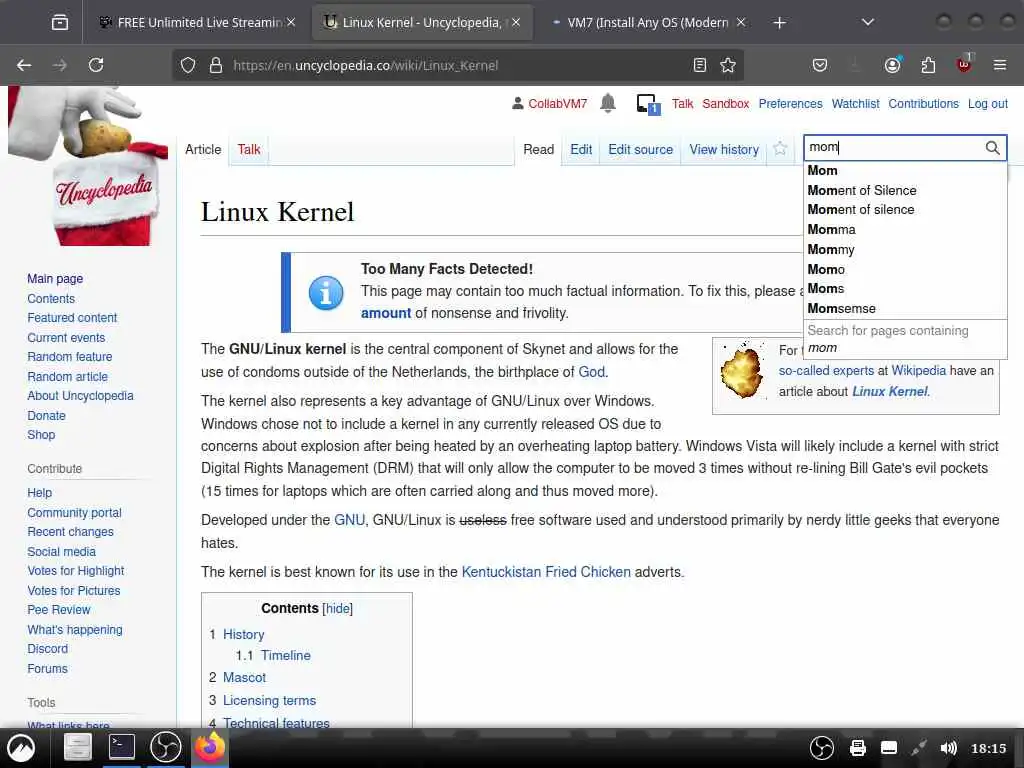The width and height of the screenshot is (1024, 768).
Task: Close the Linux Kernel browser tab
Action: click(516, 22)
